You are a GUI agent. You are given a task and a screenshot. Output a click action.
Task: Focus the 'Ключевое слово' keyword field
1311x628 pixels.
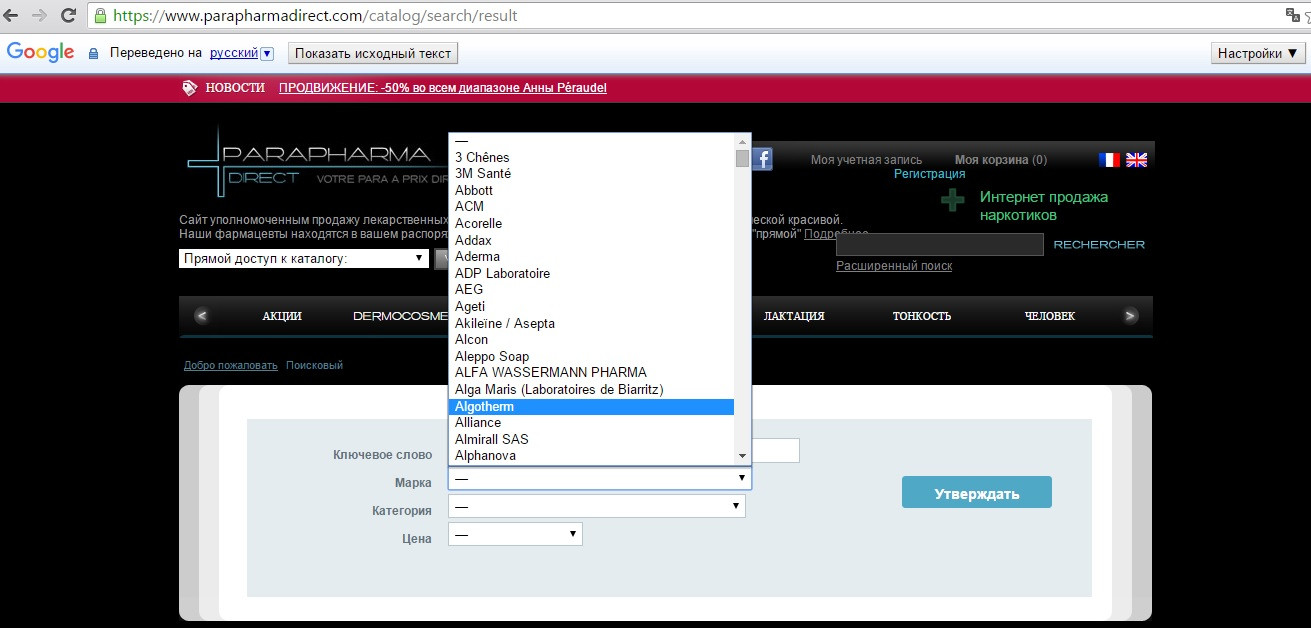point(775,451)
